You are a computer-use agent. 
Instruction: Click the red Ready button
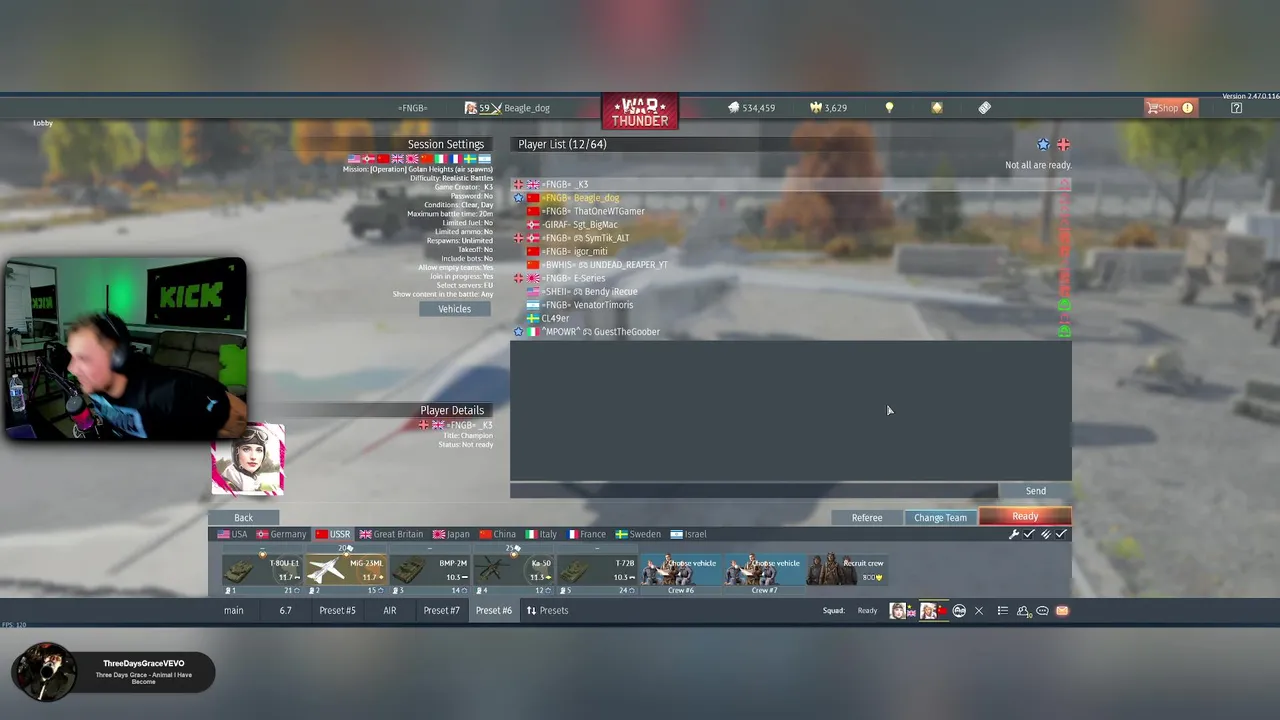point(1025,516)
